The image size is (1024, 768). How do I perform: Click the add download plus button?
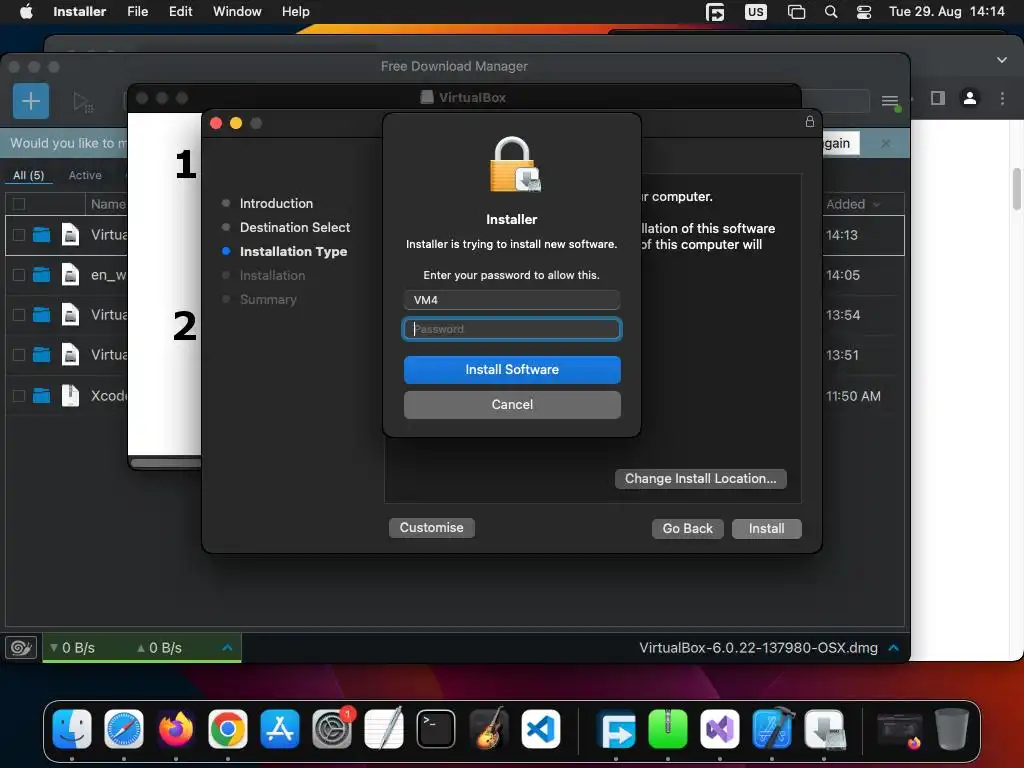pos(31,101)
